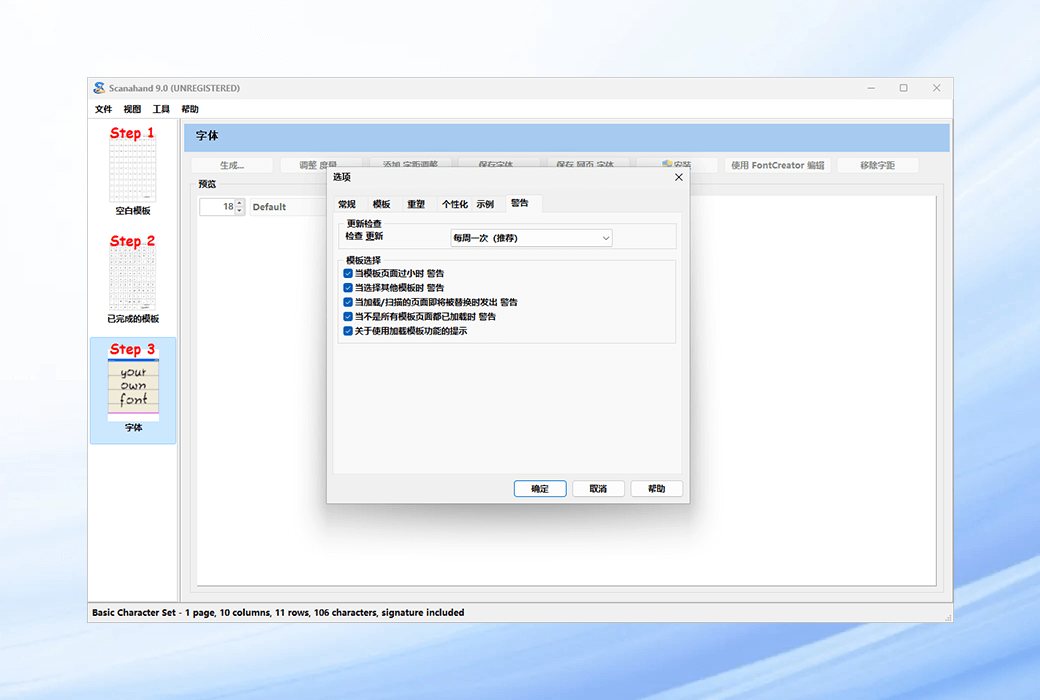Open the 帮助 menu in the menu bar
Screen dimensions: 1040x700
click(x=190, y=109)
